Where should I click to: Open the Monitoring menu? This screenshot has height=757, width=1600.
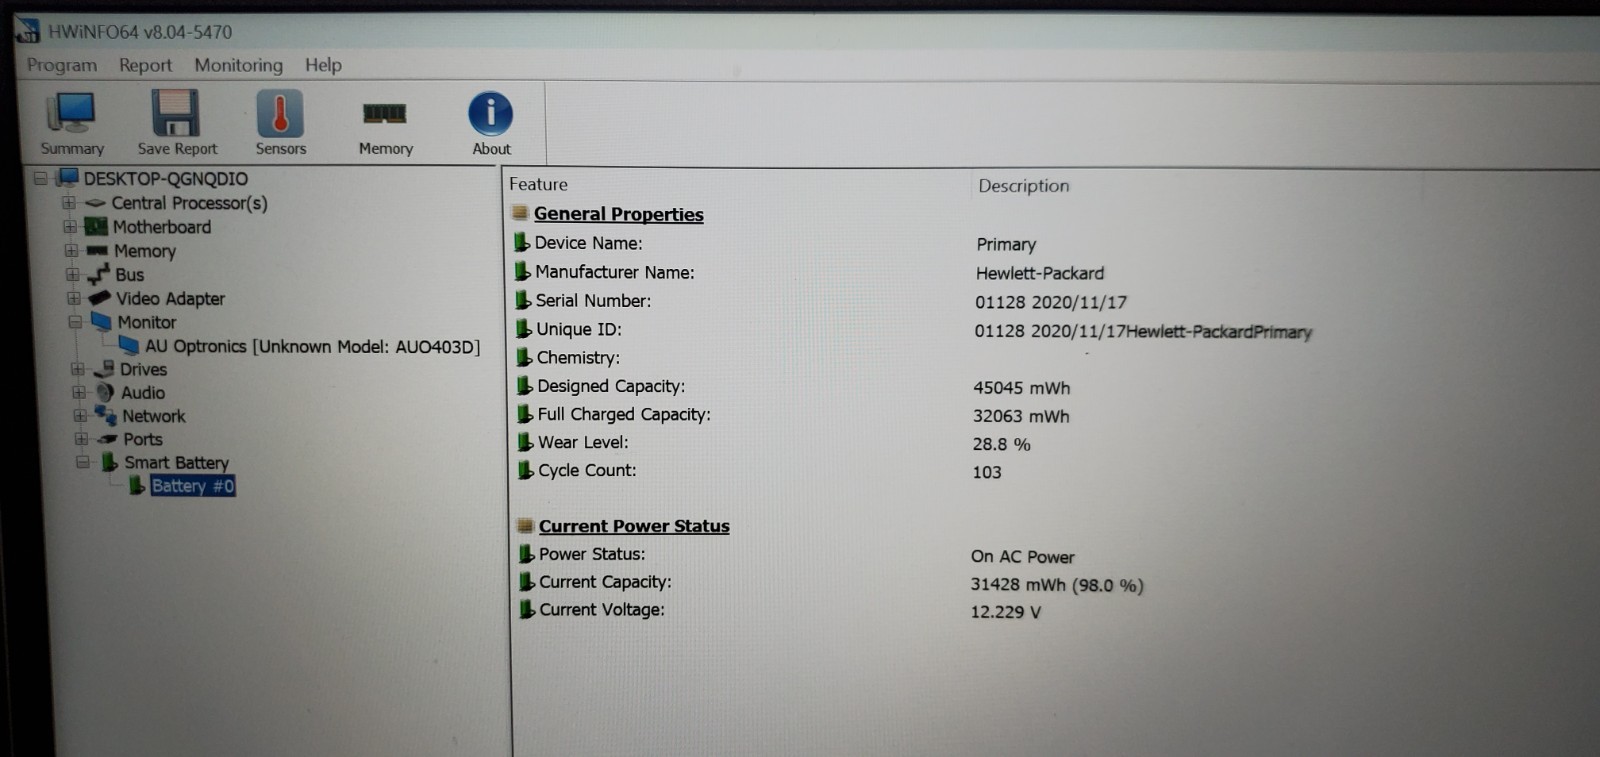[x=238, y=65]
